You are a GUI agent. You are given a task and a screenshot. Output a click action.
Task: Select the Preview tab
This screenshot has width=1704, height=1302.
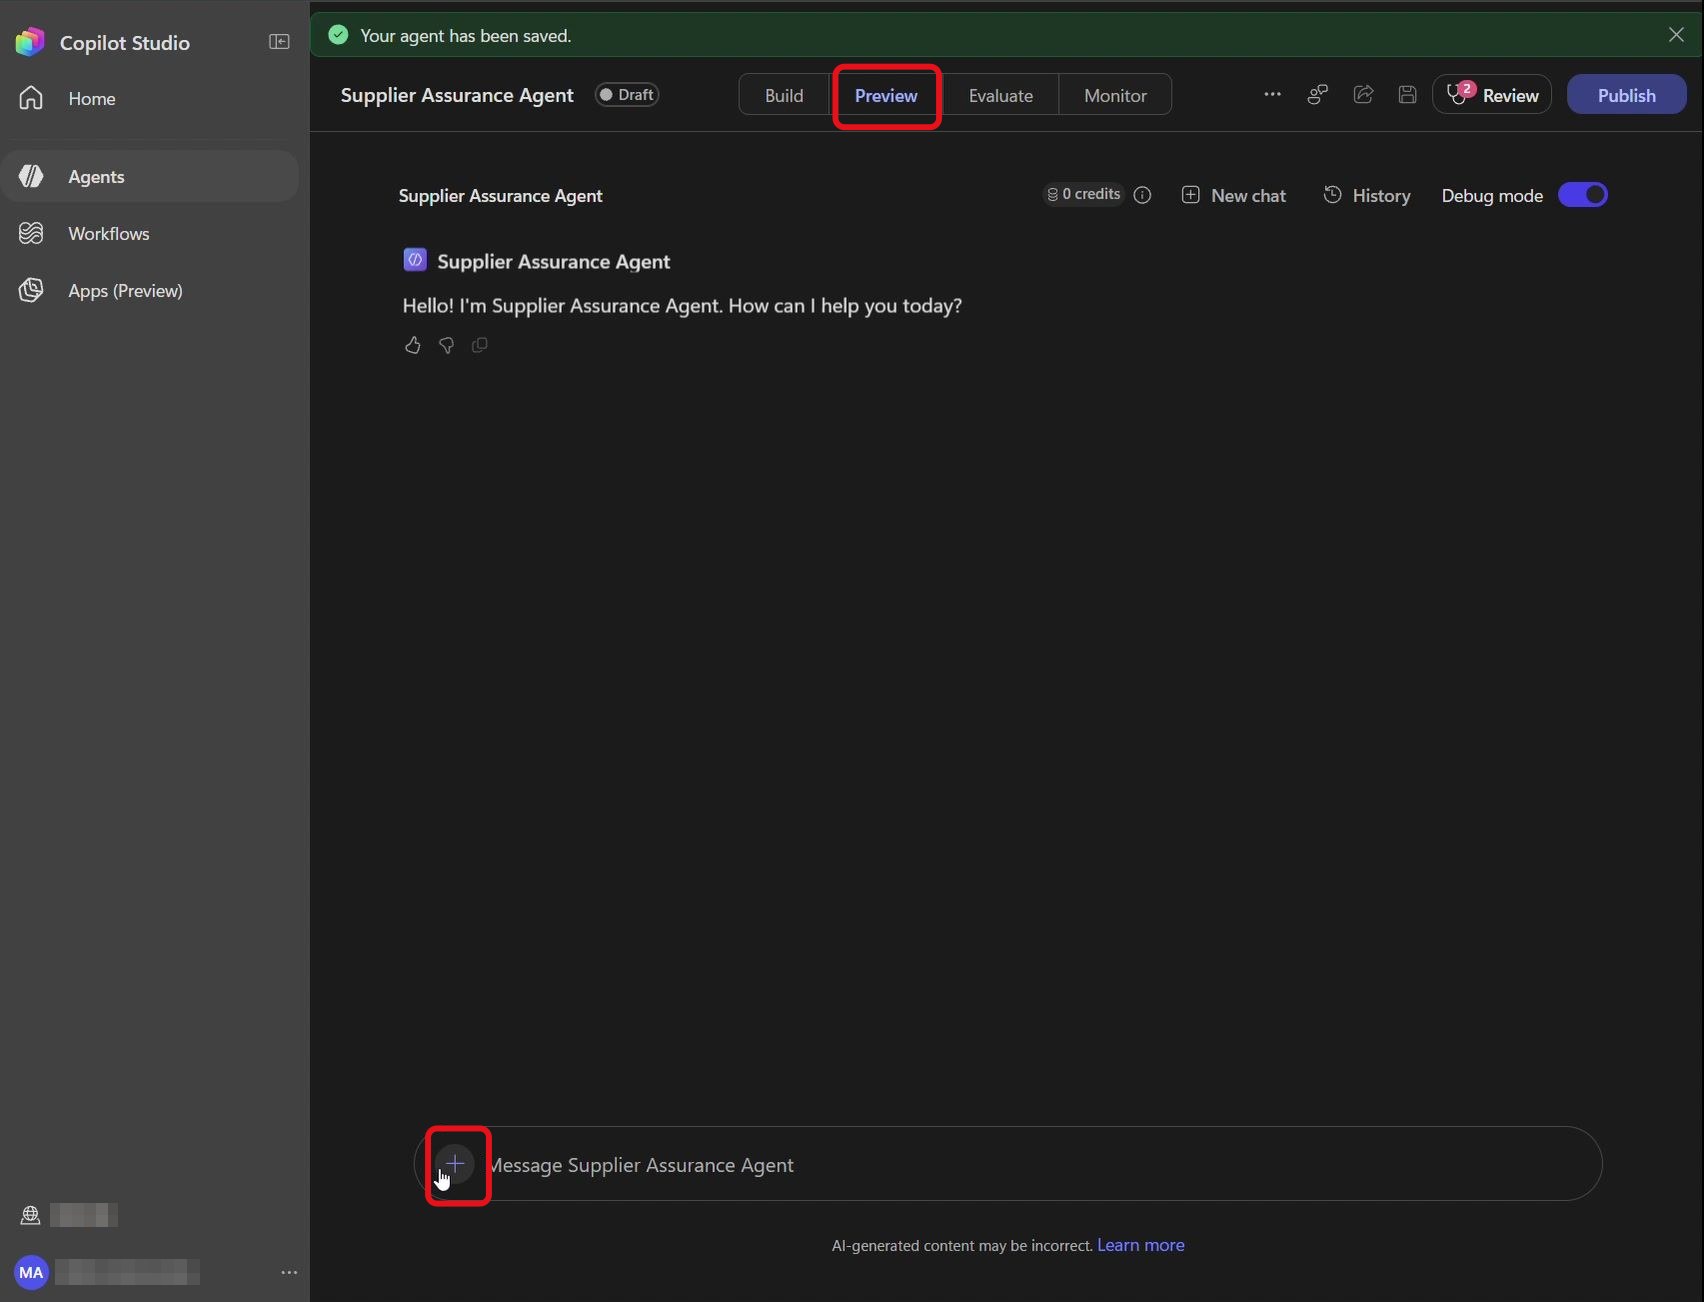pos(886,95)
